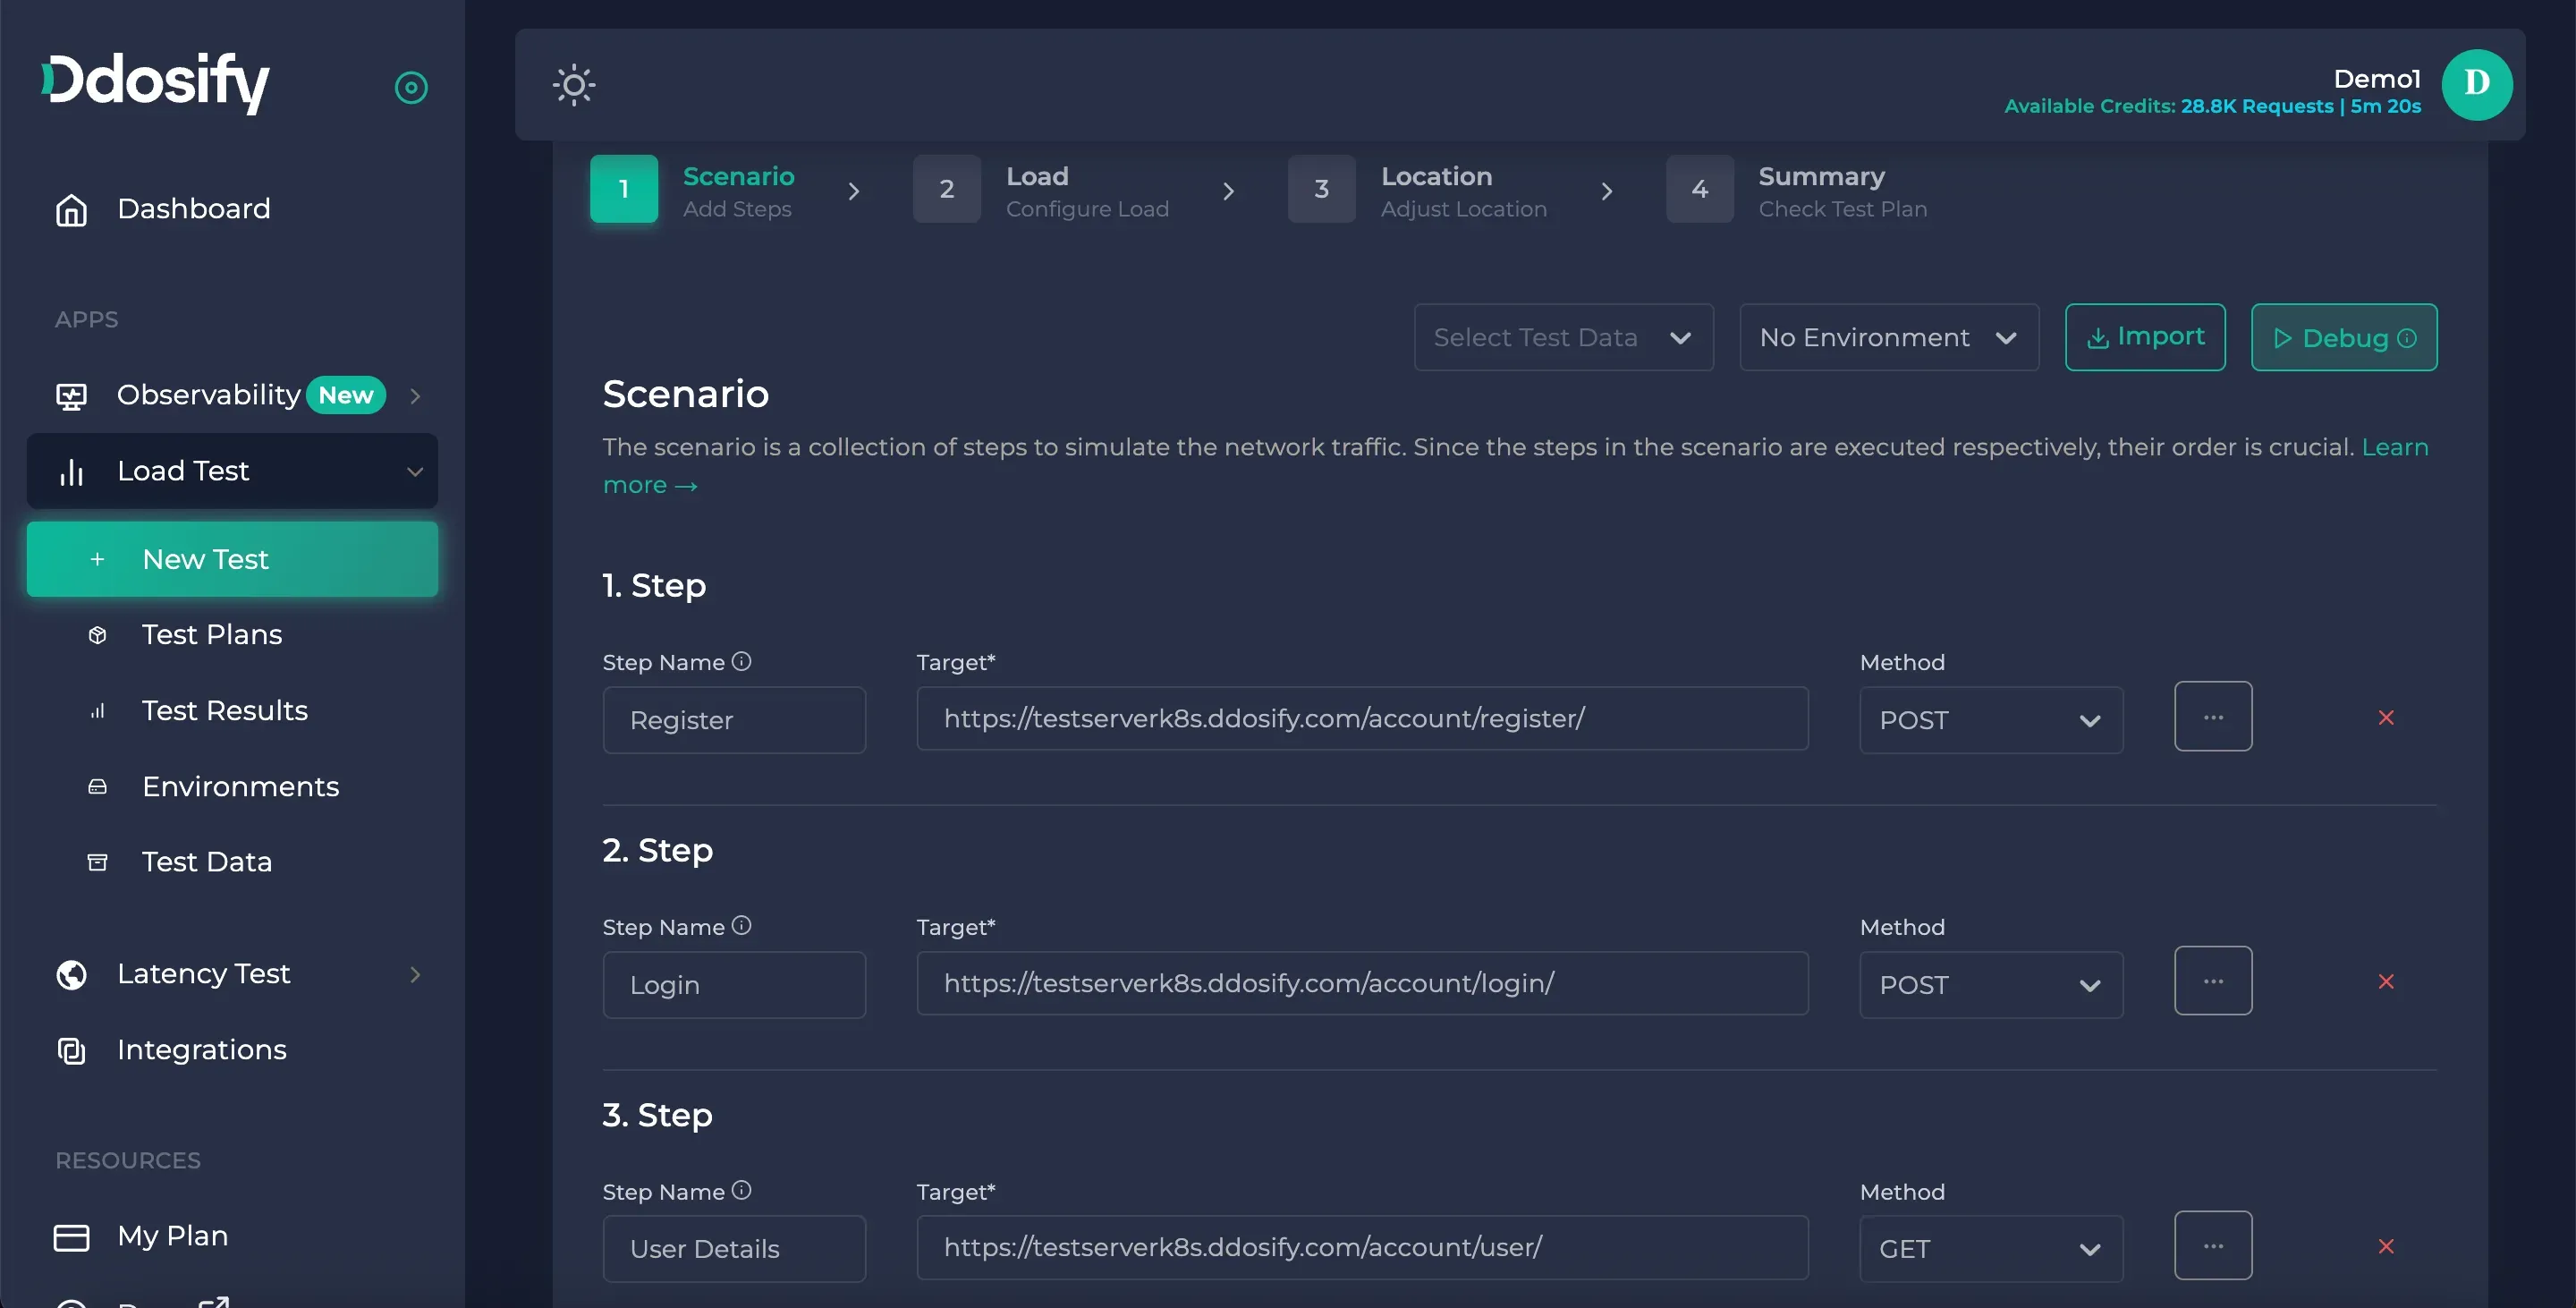Click the Demo1 user avatar
Image resolution: width=2576 pixels, height=1308 pixels.
point(2476,85)
